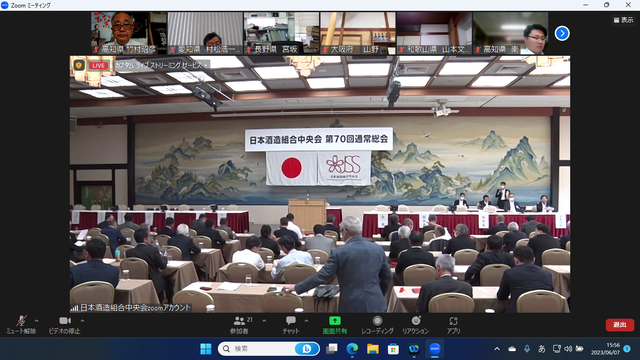Viewport: 640px width, 360px height.
Task: Open File Explorer from the taskbar
Action: point(373,349)
